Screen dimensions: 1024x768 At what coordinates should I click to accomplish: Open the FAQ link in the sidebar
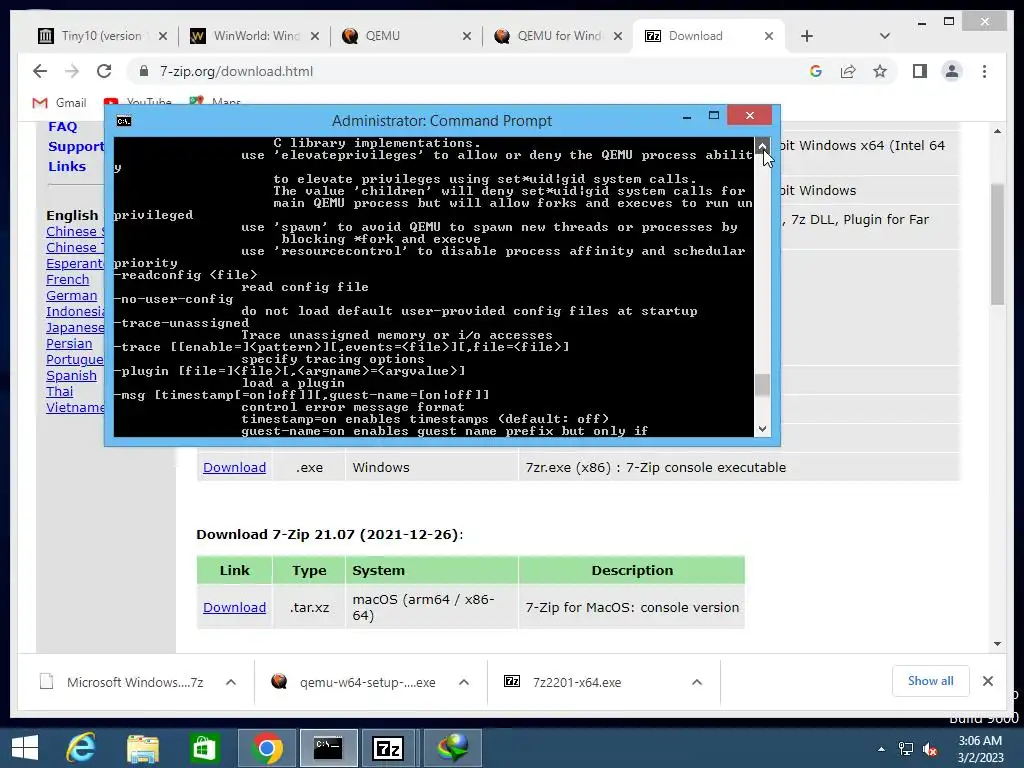(x=63, y=127)
